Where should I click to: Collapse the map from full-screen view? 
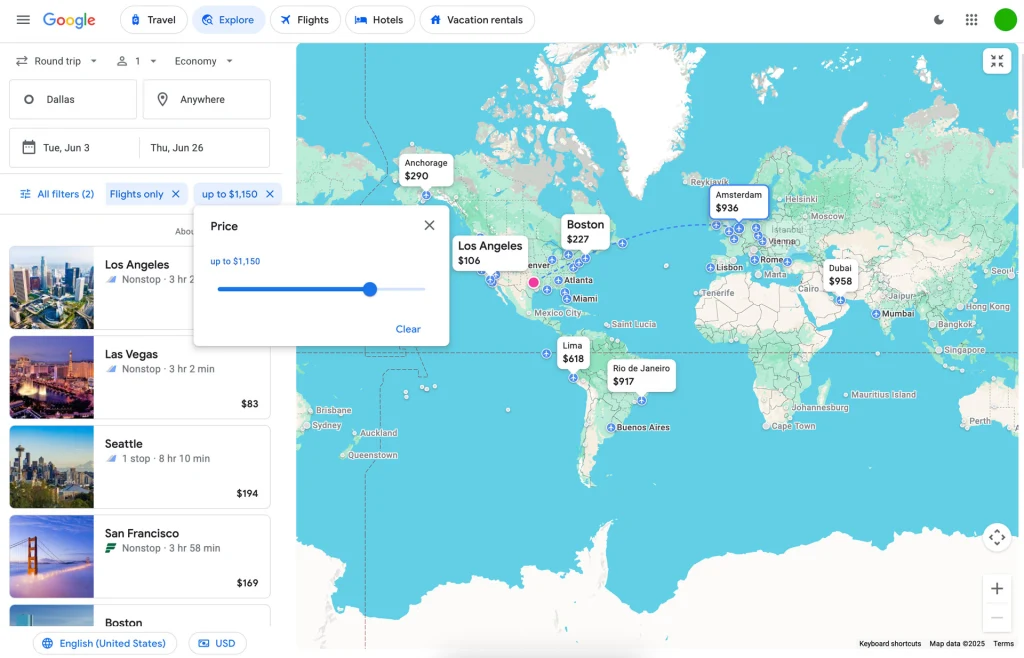pos(996,62)
